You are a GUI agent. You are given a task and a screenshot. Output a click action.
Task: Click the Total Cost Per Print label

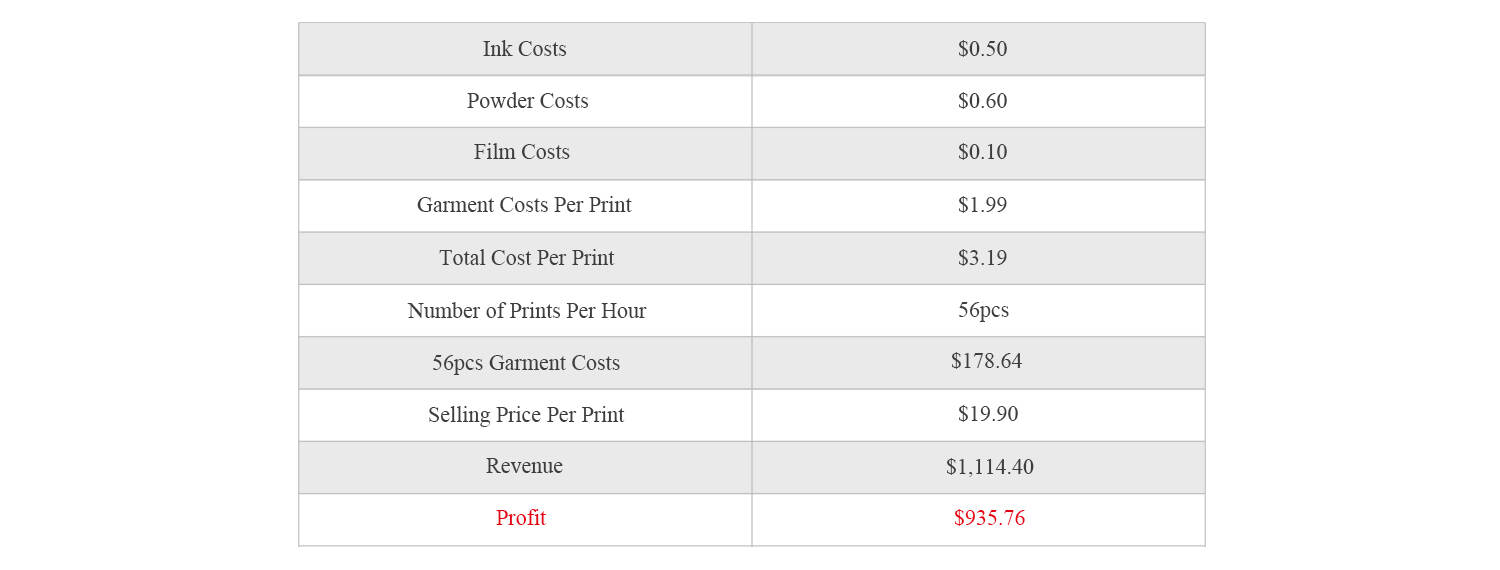tap(527, 258)
